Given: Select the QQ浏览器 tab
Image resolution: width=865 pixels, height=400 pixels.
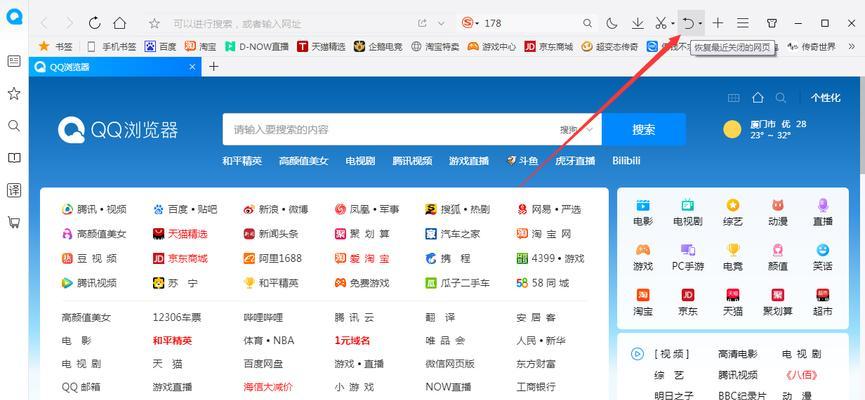Looking at the screenshot, I should pos(116,67).
